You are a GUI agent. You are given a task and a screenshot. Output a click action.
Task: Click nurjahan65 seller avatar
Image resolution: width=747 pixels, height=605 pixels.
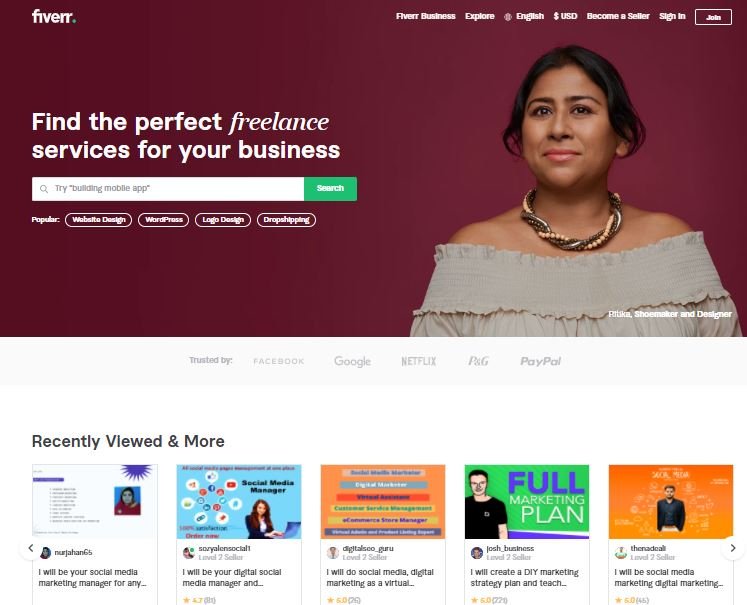[46, 553]
